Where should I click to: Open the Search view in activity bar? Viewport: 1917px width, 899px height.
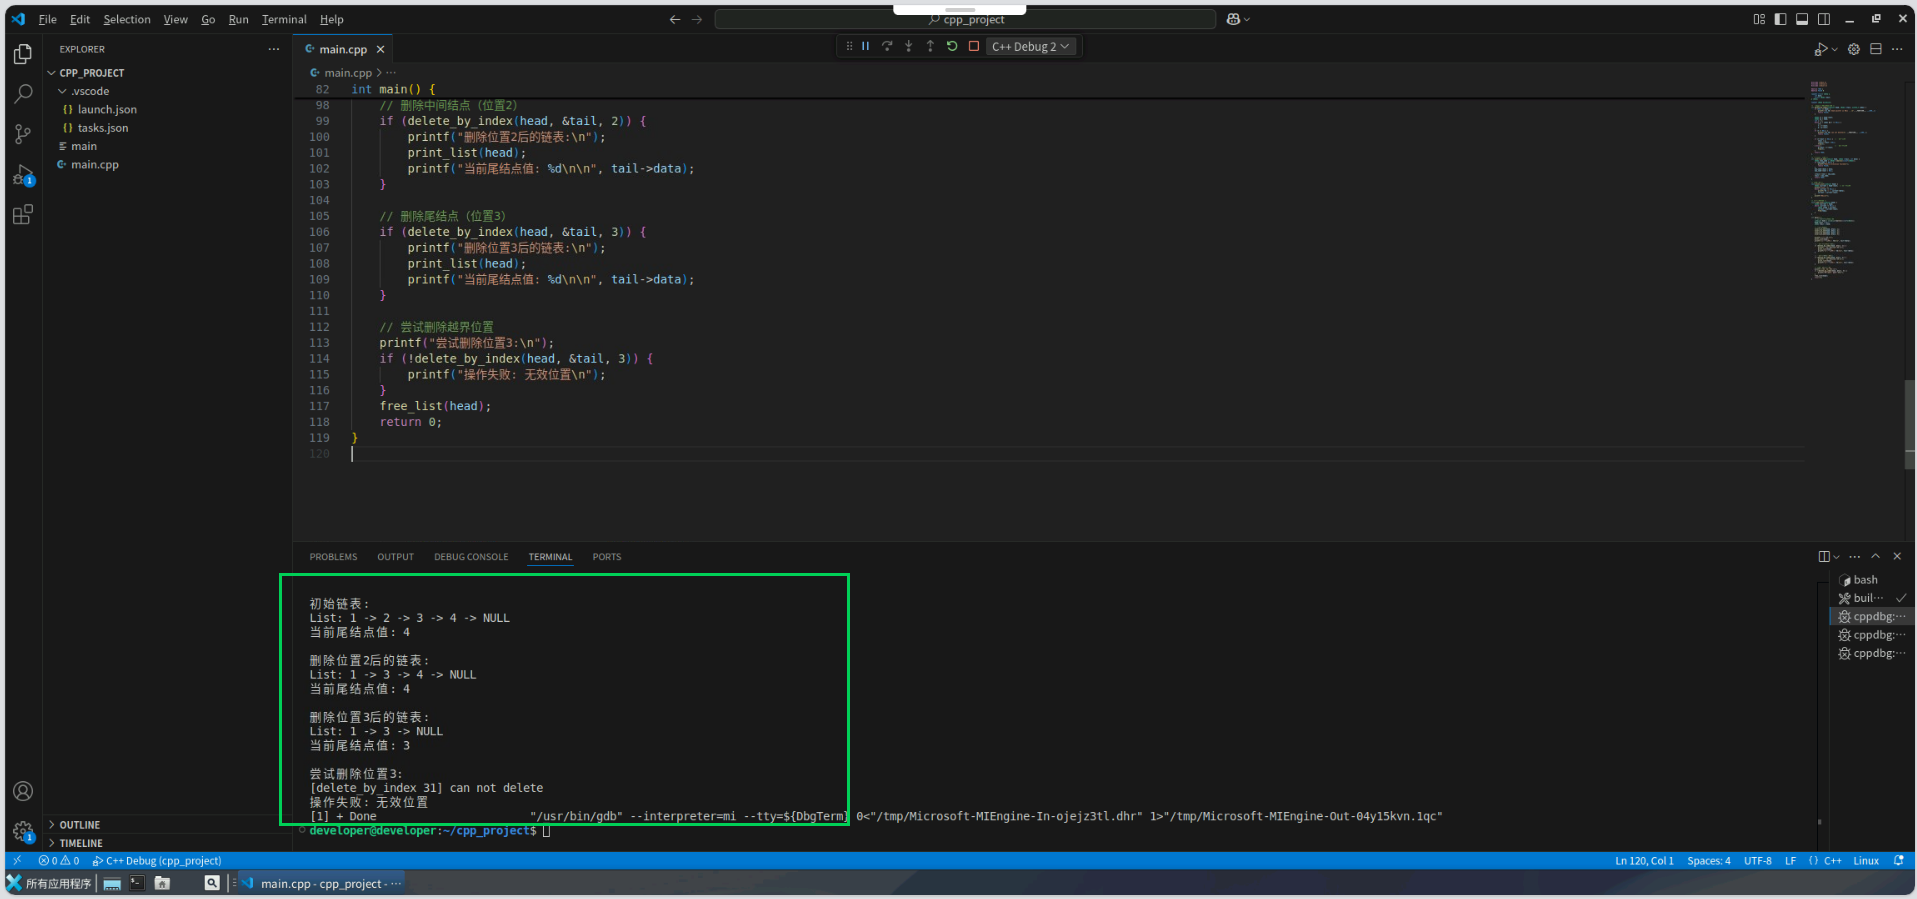coord(23,94)
